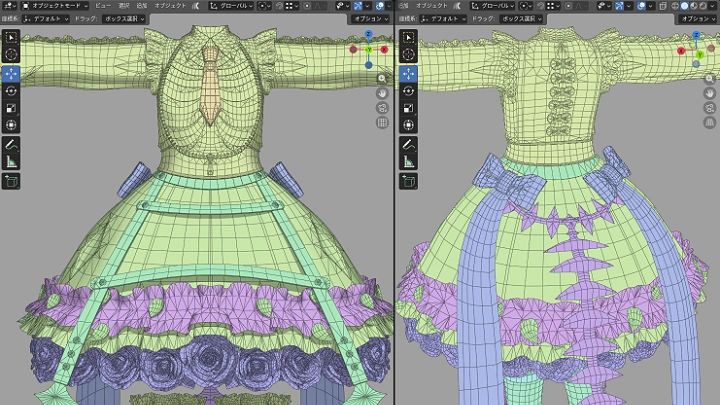Switch right viewport to material preview shading
Viewport: 720px width, 405px height.
click(694, 6)
